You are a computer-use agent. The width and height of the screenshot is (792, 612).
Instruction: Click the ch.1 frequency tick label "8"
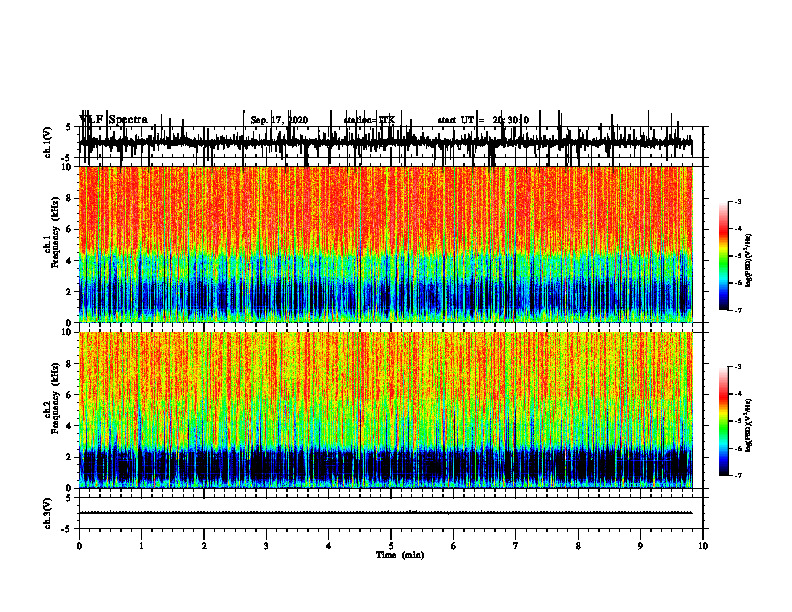point(69,198)
